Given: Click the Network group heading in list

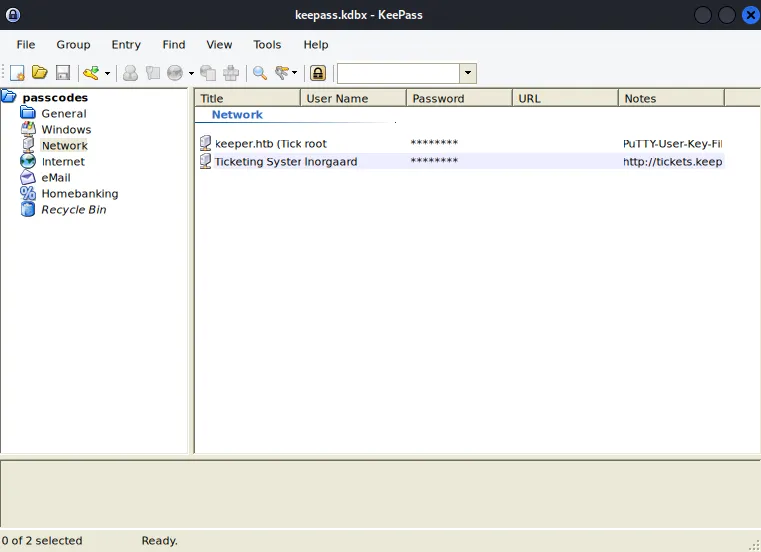Looking at the screenshot, I should coord(237,115).
